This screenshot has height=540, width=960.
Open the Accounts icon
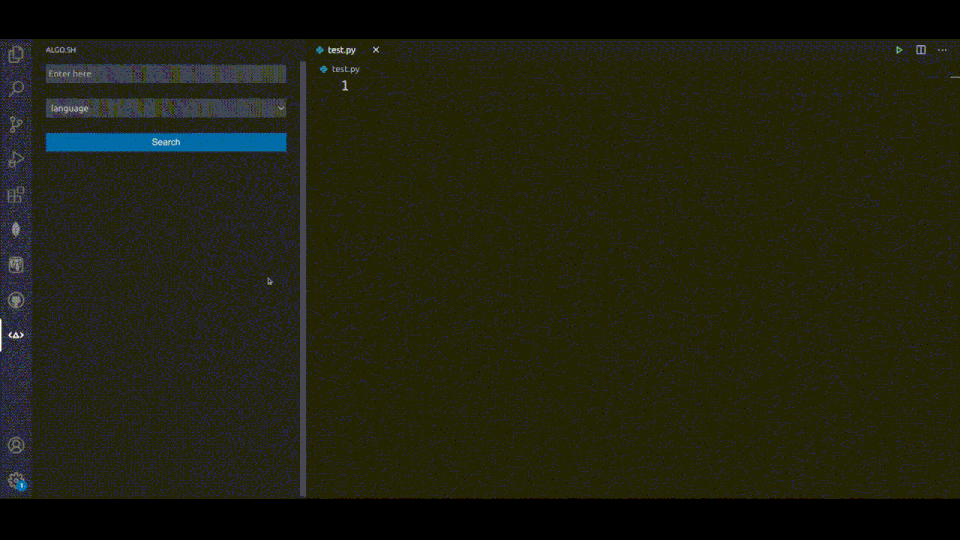click(16, 445)
